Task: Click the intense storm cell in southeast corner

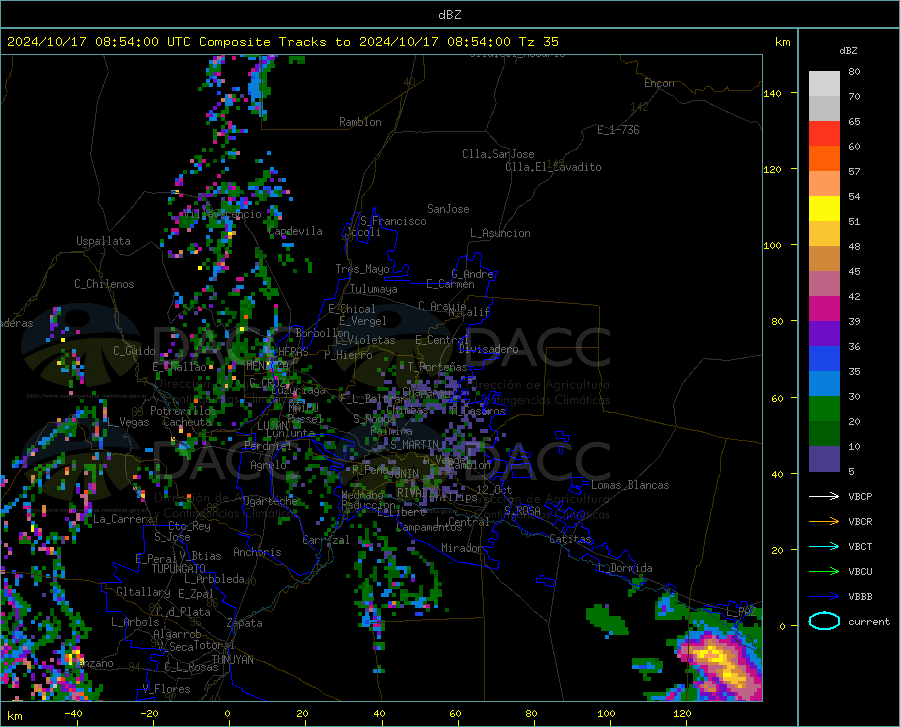Action: coord(719,664)
